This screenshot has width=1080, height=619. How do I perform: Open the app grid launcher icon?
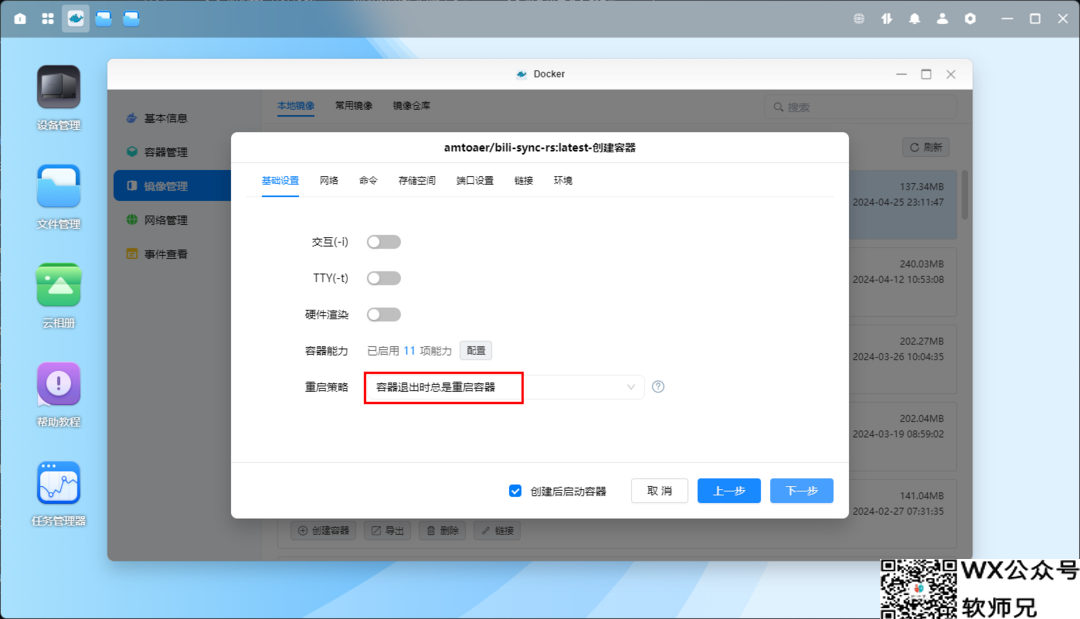coord(48,19)
